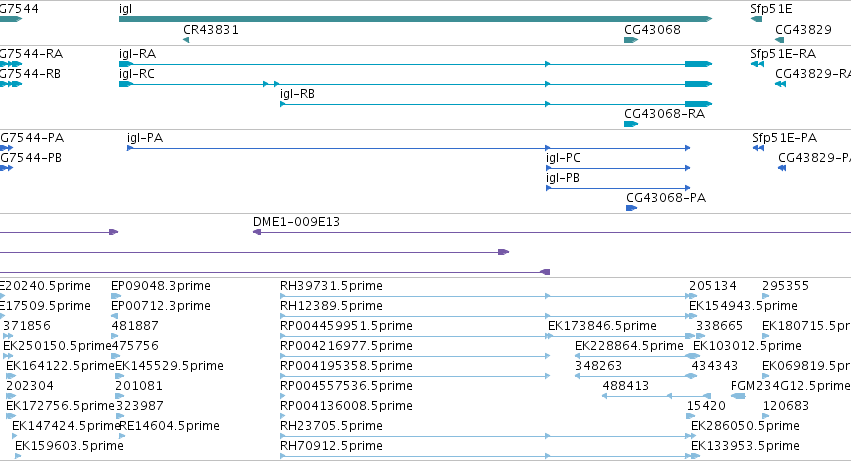Click feature label 348263
The width and height of the screenshot is (851, 461).
(599, 367)
